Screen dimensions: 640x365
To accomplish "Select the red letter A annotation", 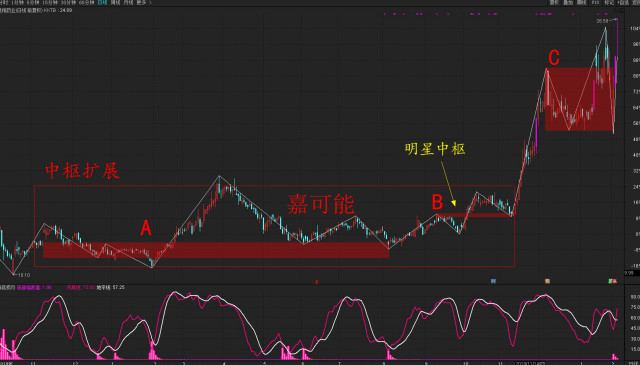I will pyautogui.click(x=146, y=228).
